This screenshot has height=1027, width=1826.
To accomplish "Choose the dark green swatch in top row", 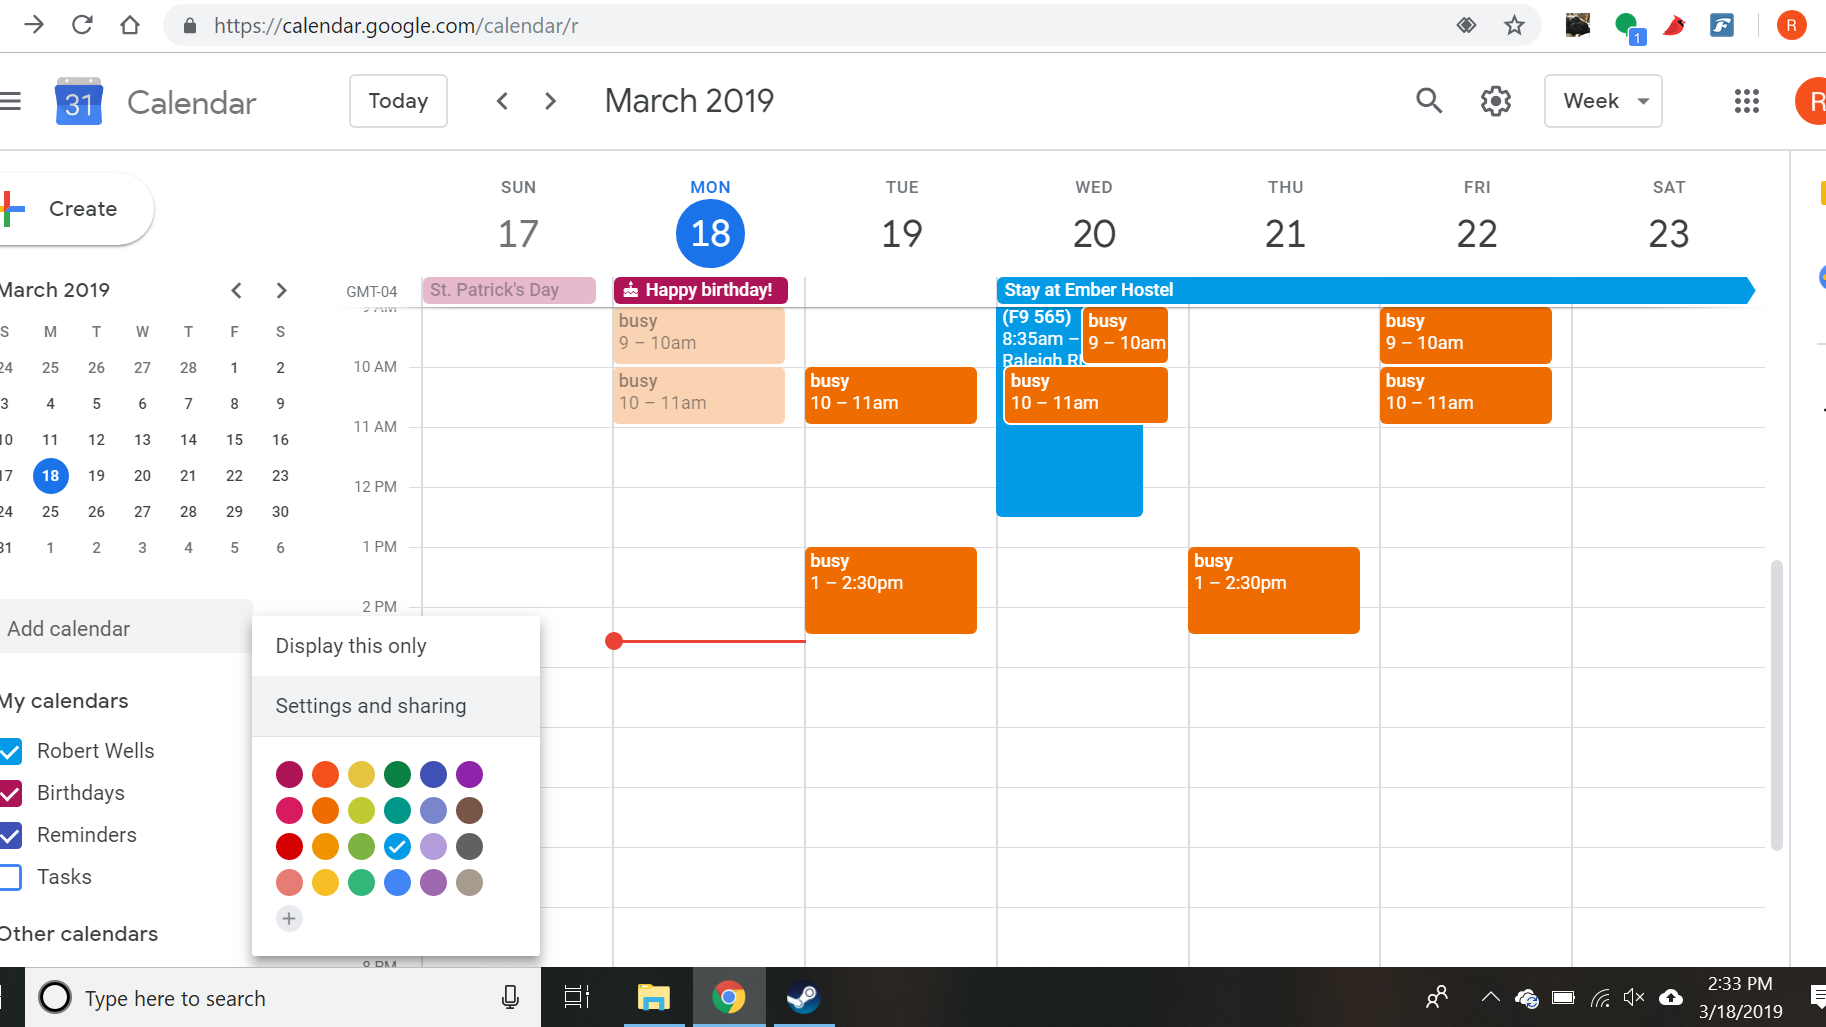I will [x=397, y=774].
